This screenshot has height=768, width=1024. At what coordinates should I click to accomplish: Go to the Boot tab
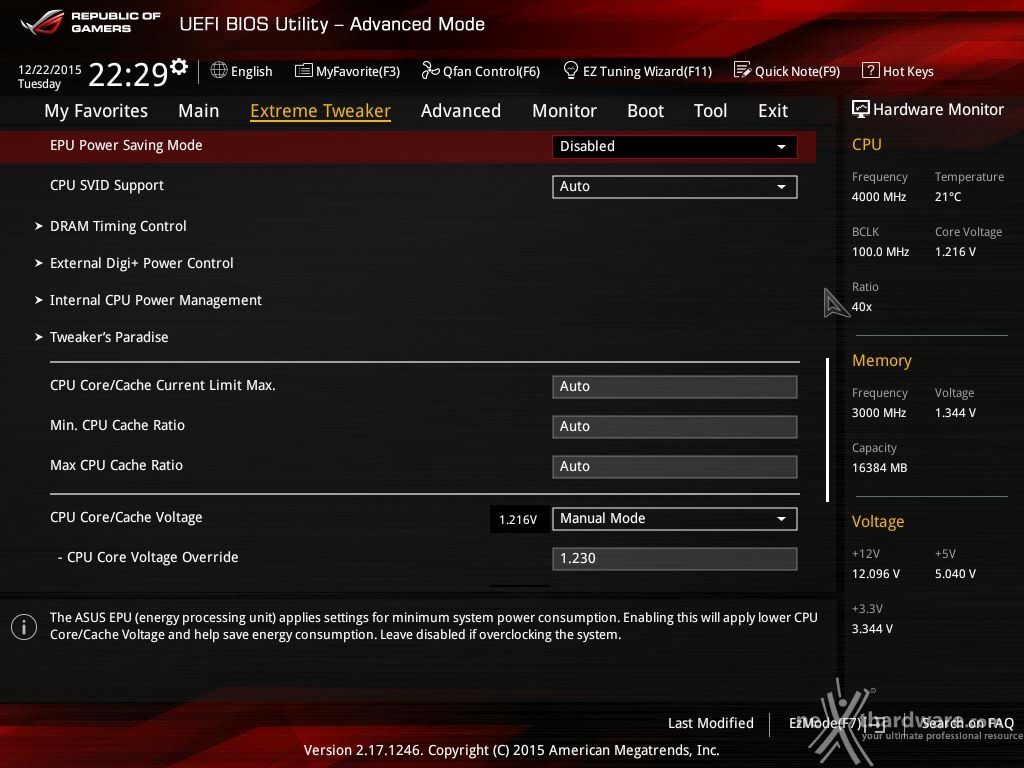645,111
